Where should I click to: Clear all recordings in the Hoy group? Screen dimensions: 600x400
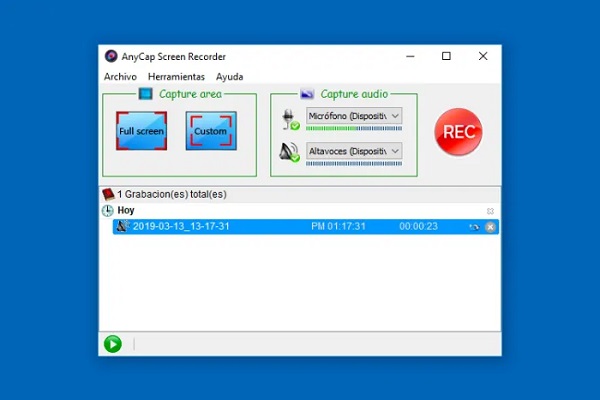(x=490, y=211)
